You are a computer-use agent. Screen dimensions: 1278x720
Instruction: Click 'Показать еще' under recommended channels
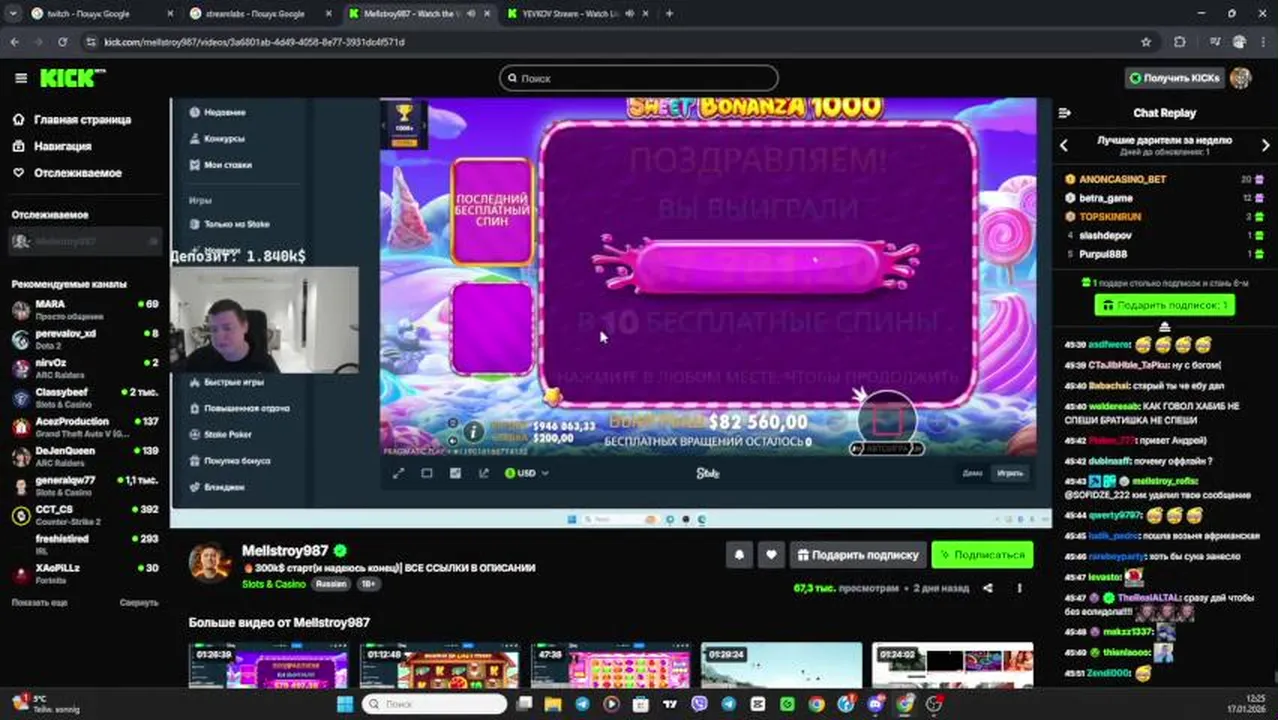click(40, 603)
